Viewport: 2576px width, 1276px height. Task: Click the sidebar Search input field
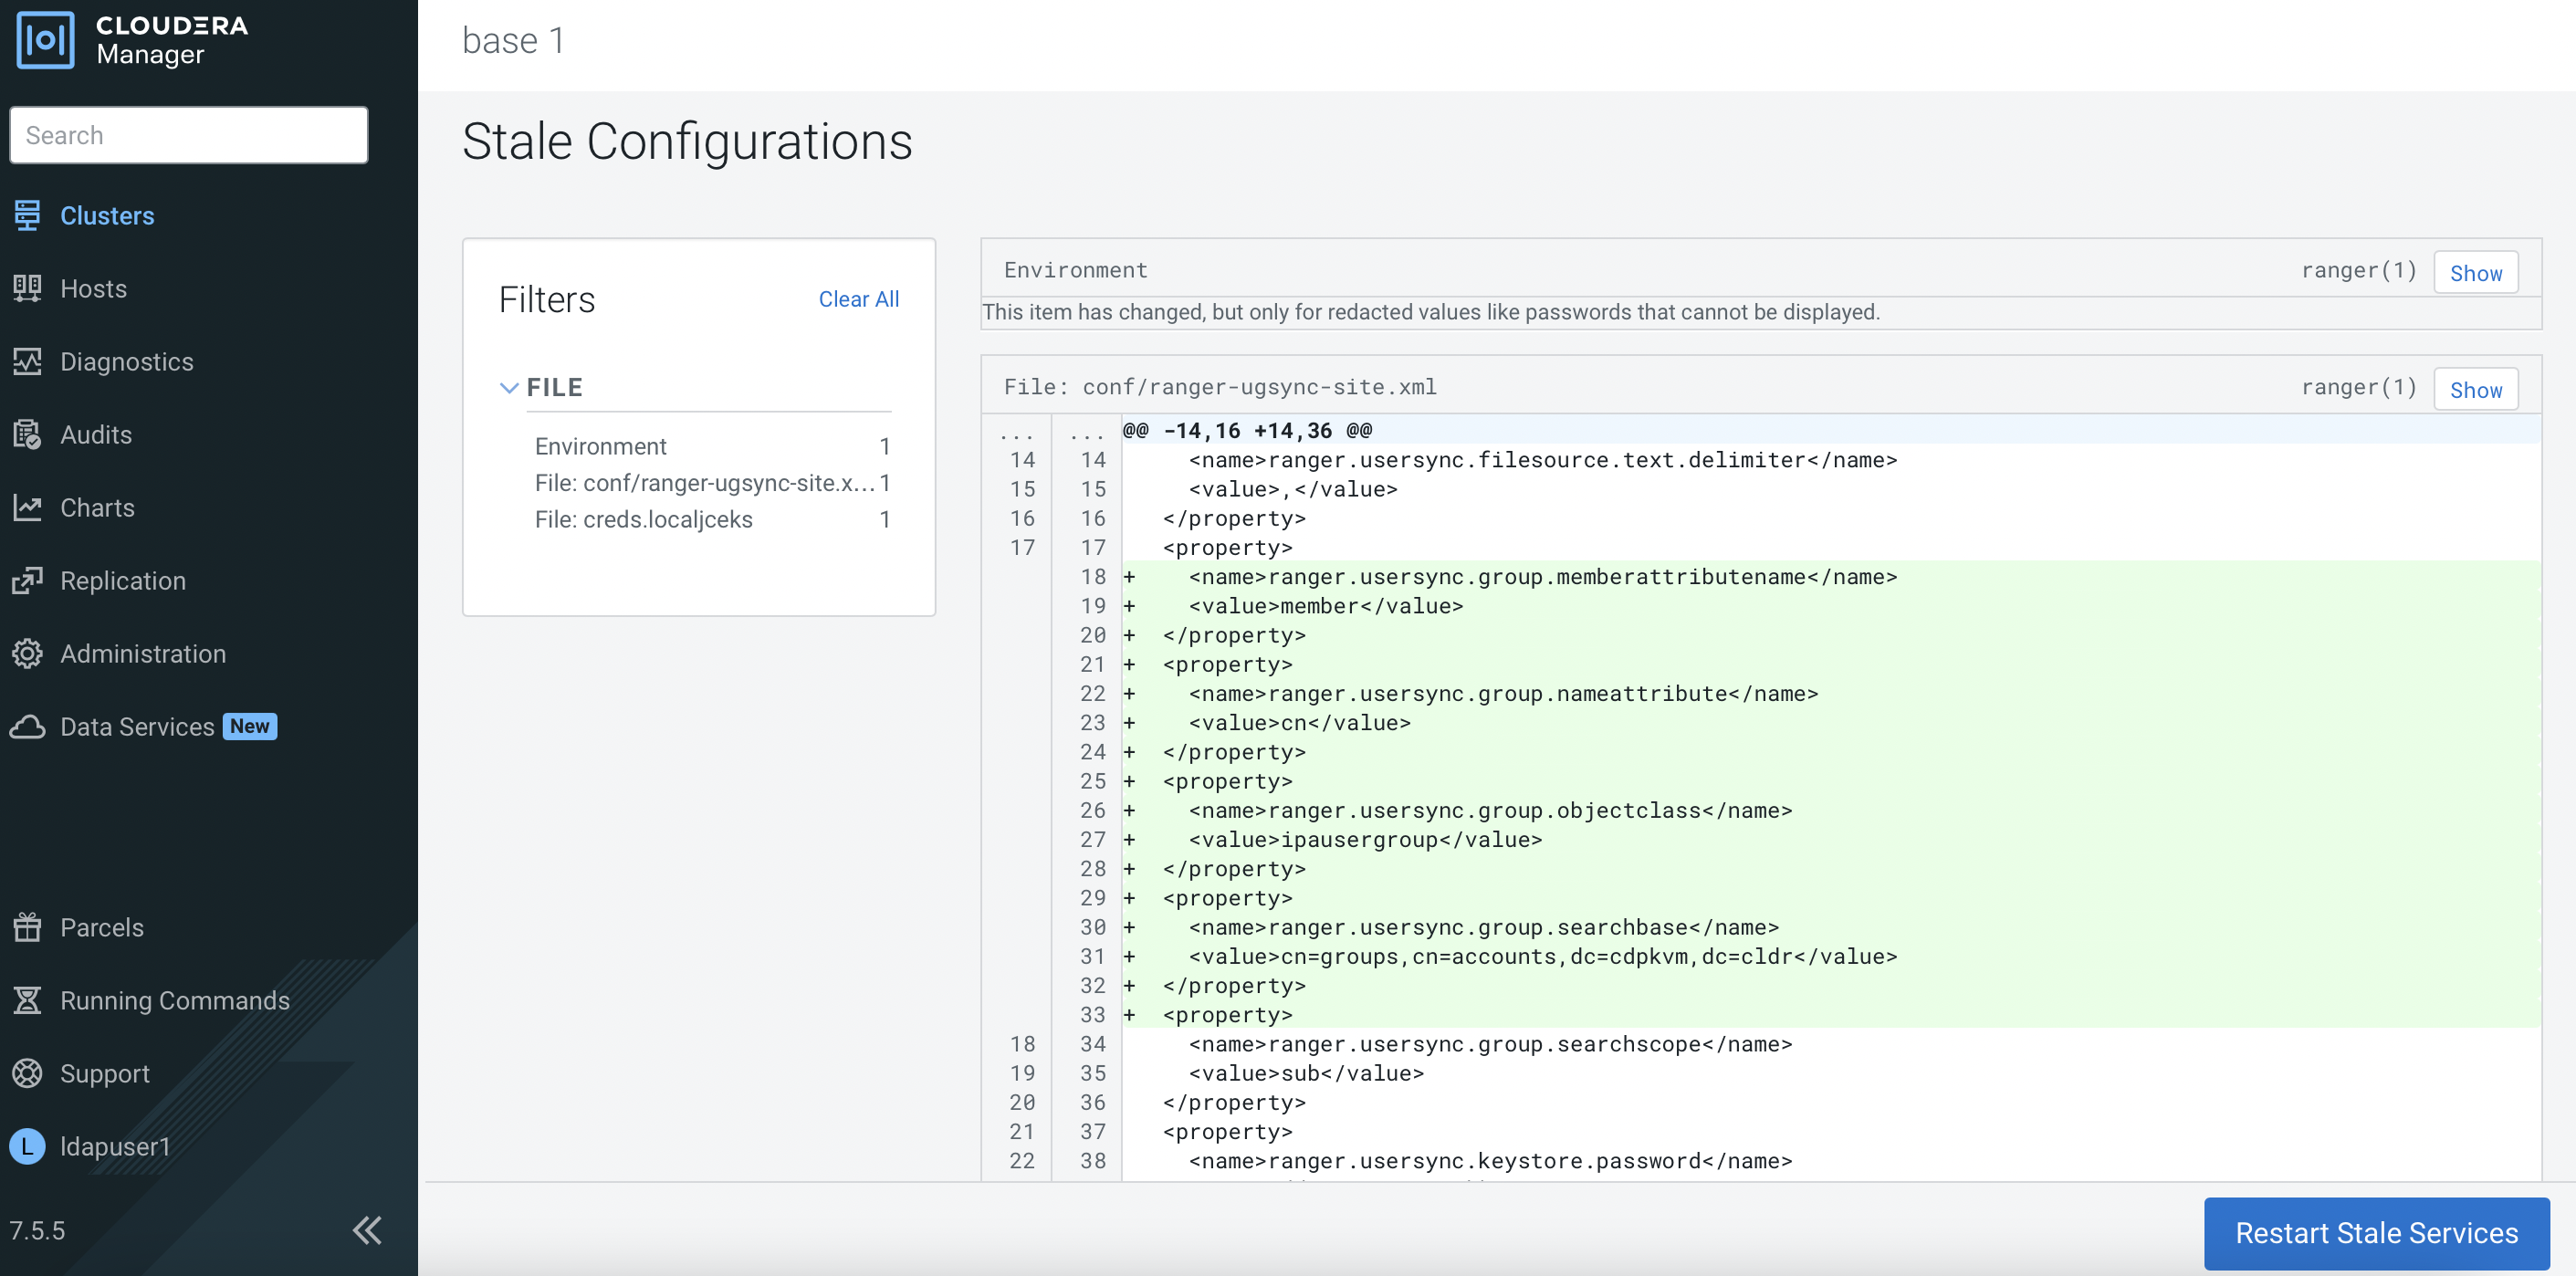coord(189,135)
